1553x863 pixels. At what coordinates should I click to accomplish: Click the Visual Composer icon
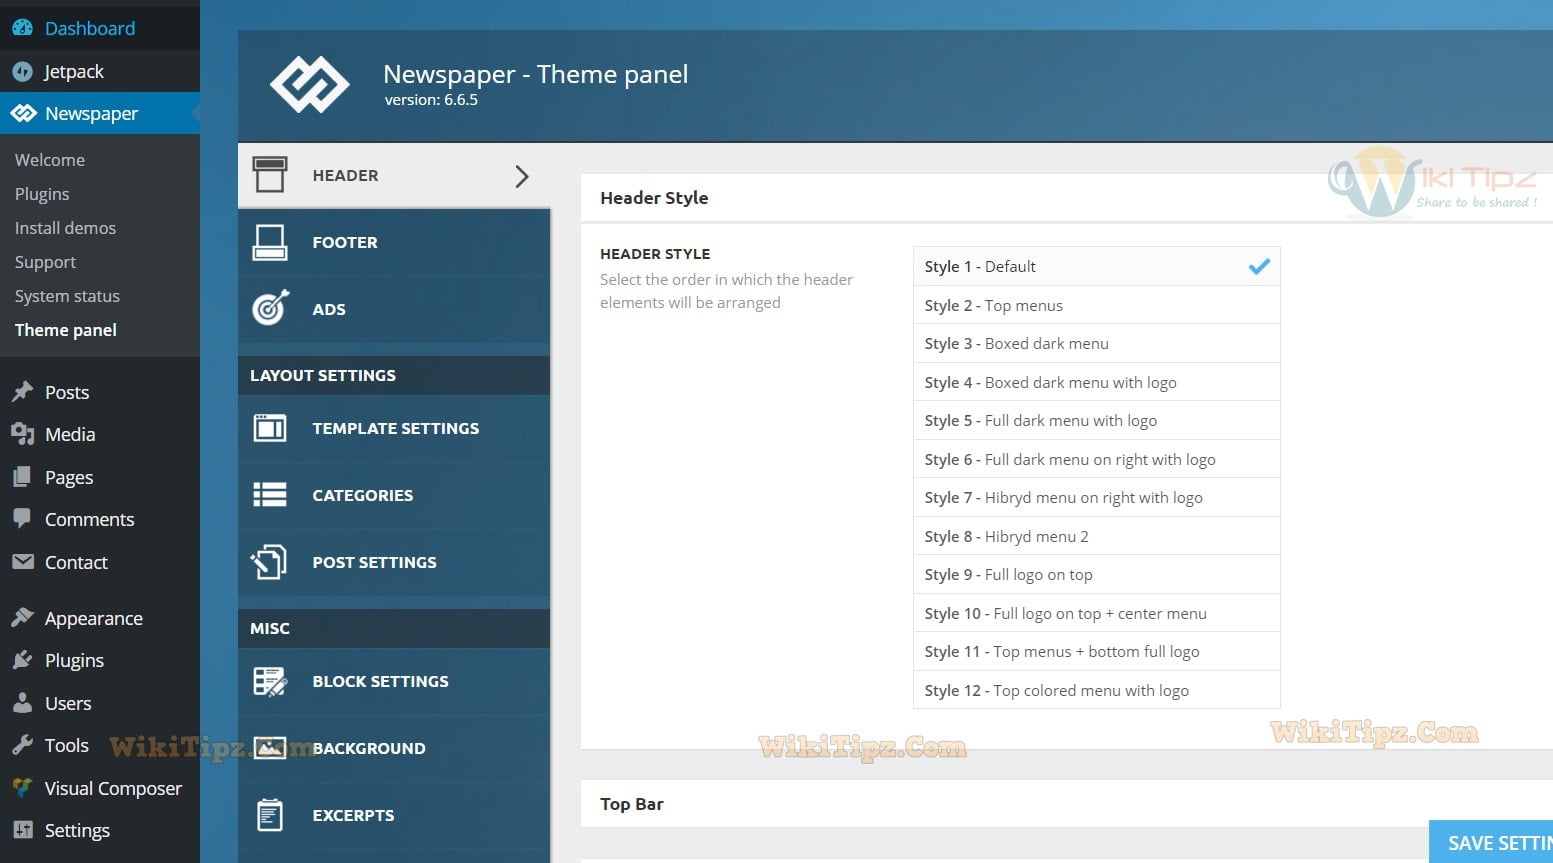click(22, 788)
